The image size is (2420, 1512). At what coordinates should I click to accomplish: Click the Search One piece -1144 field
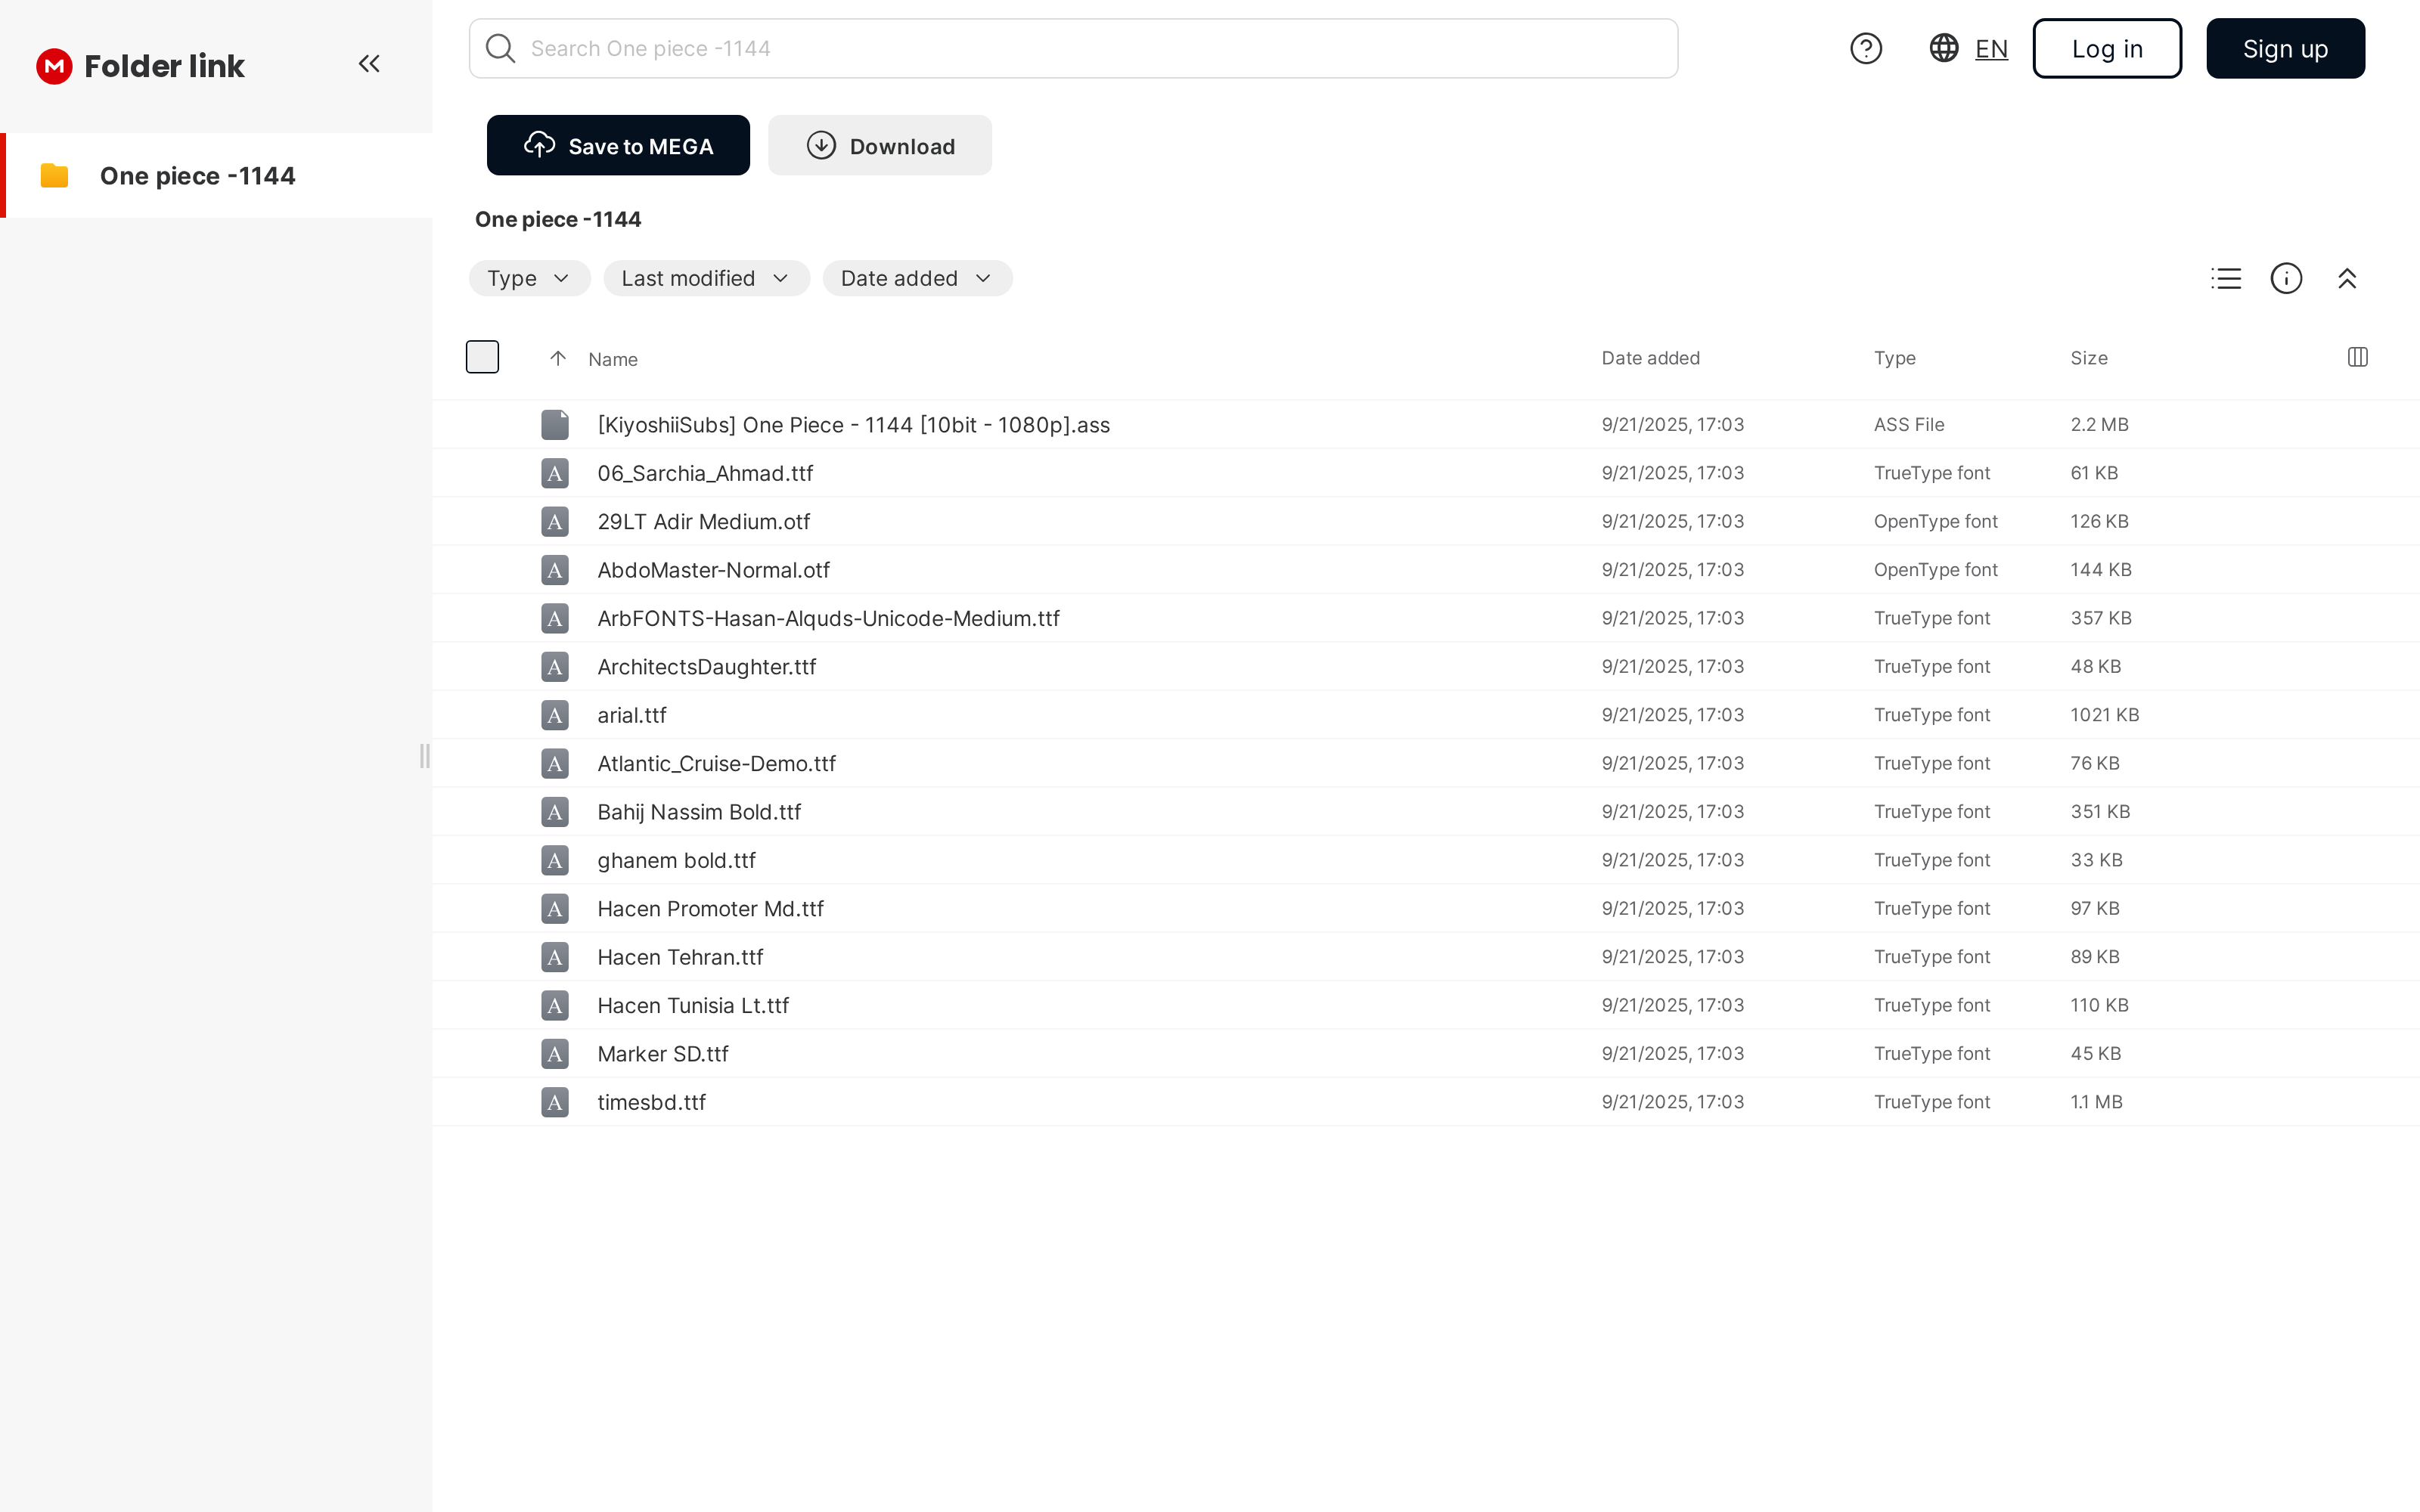point(1073,48)
